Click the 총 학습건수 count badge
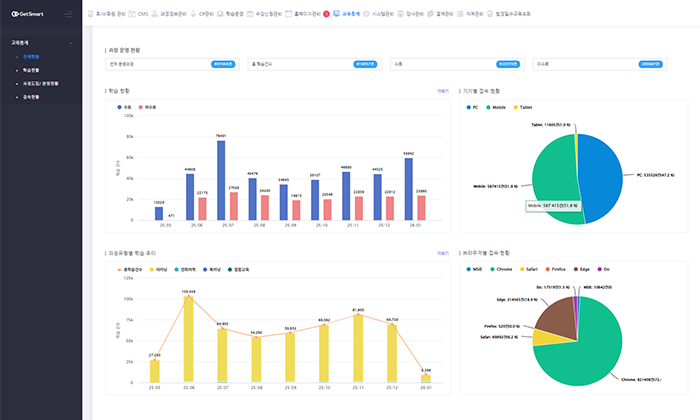 pos(364,63)
